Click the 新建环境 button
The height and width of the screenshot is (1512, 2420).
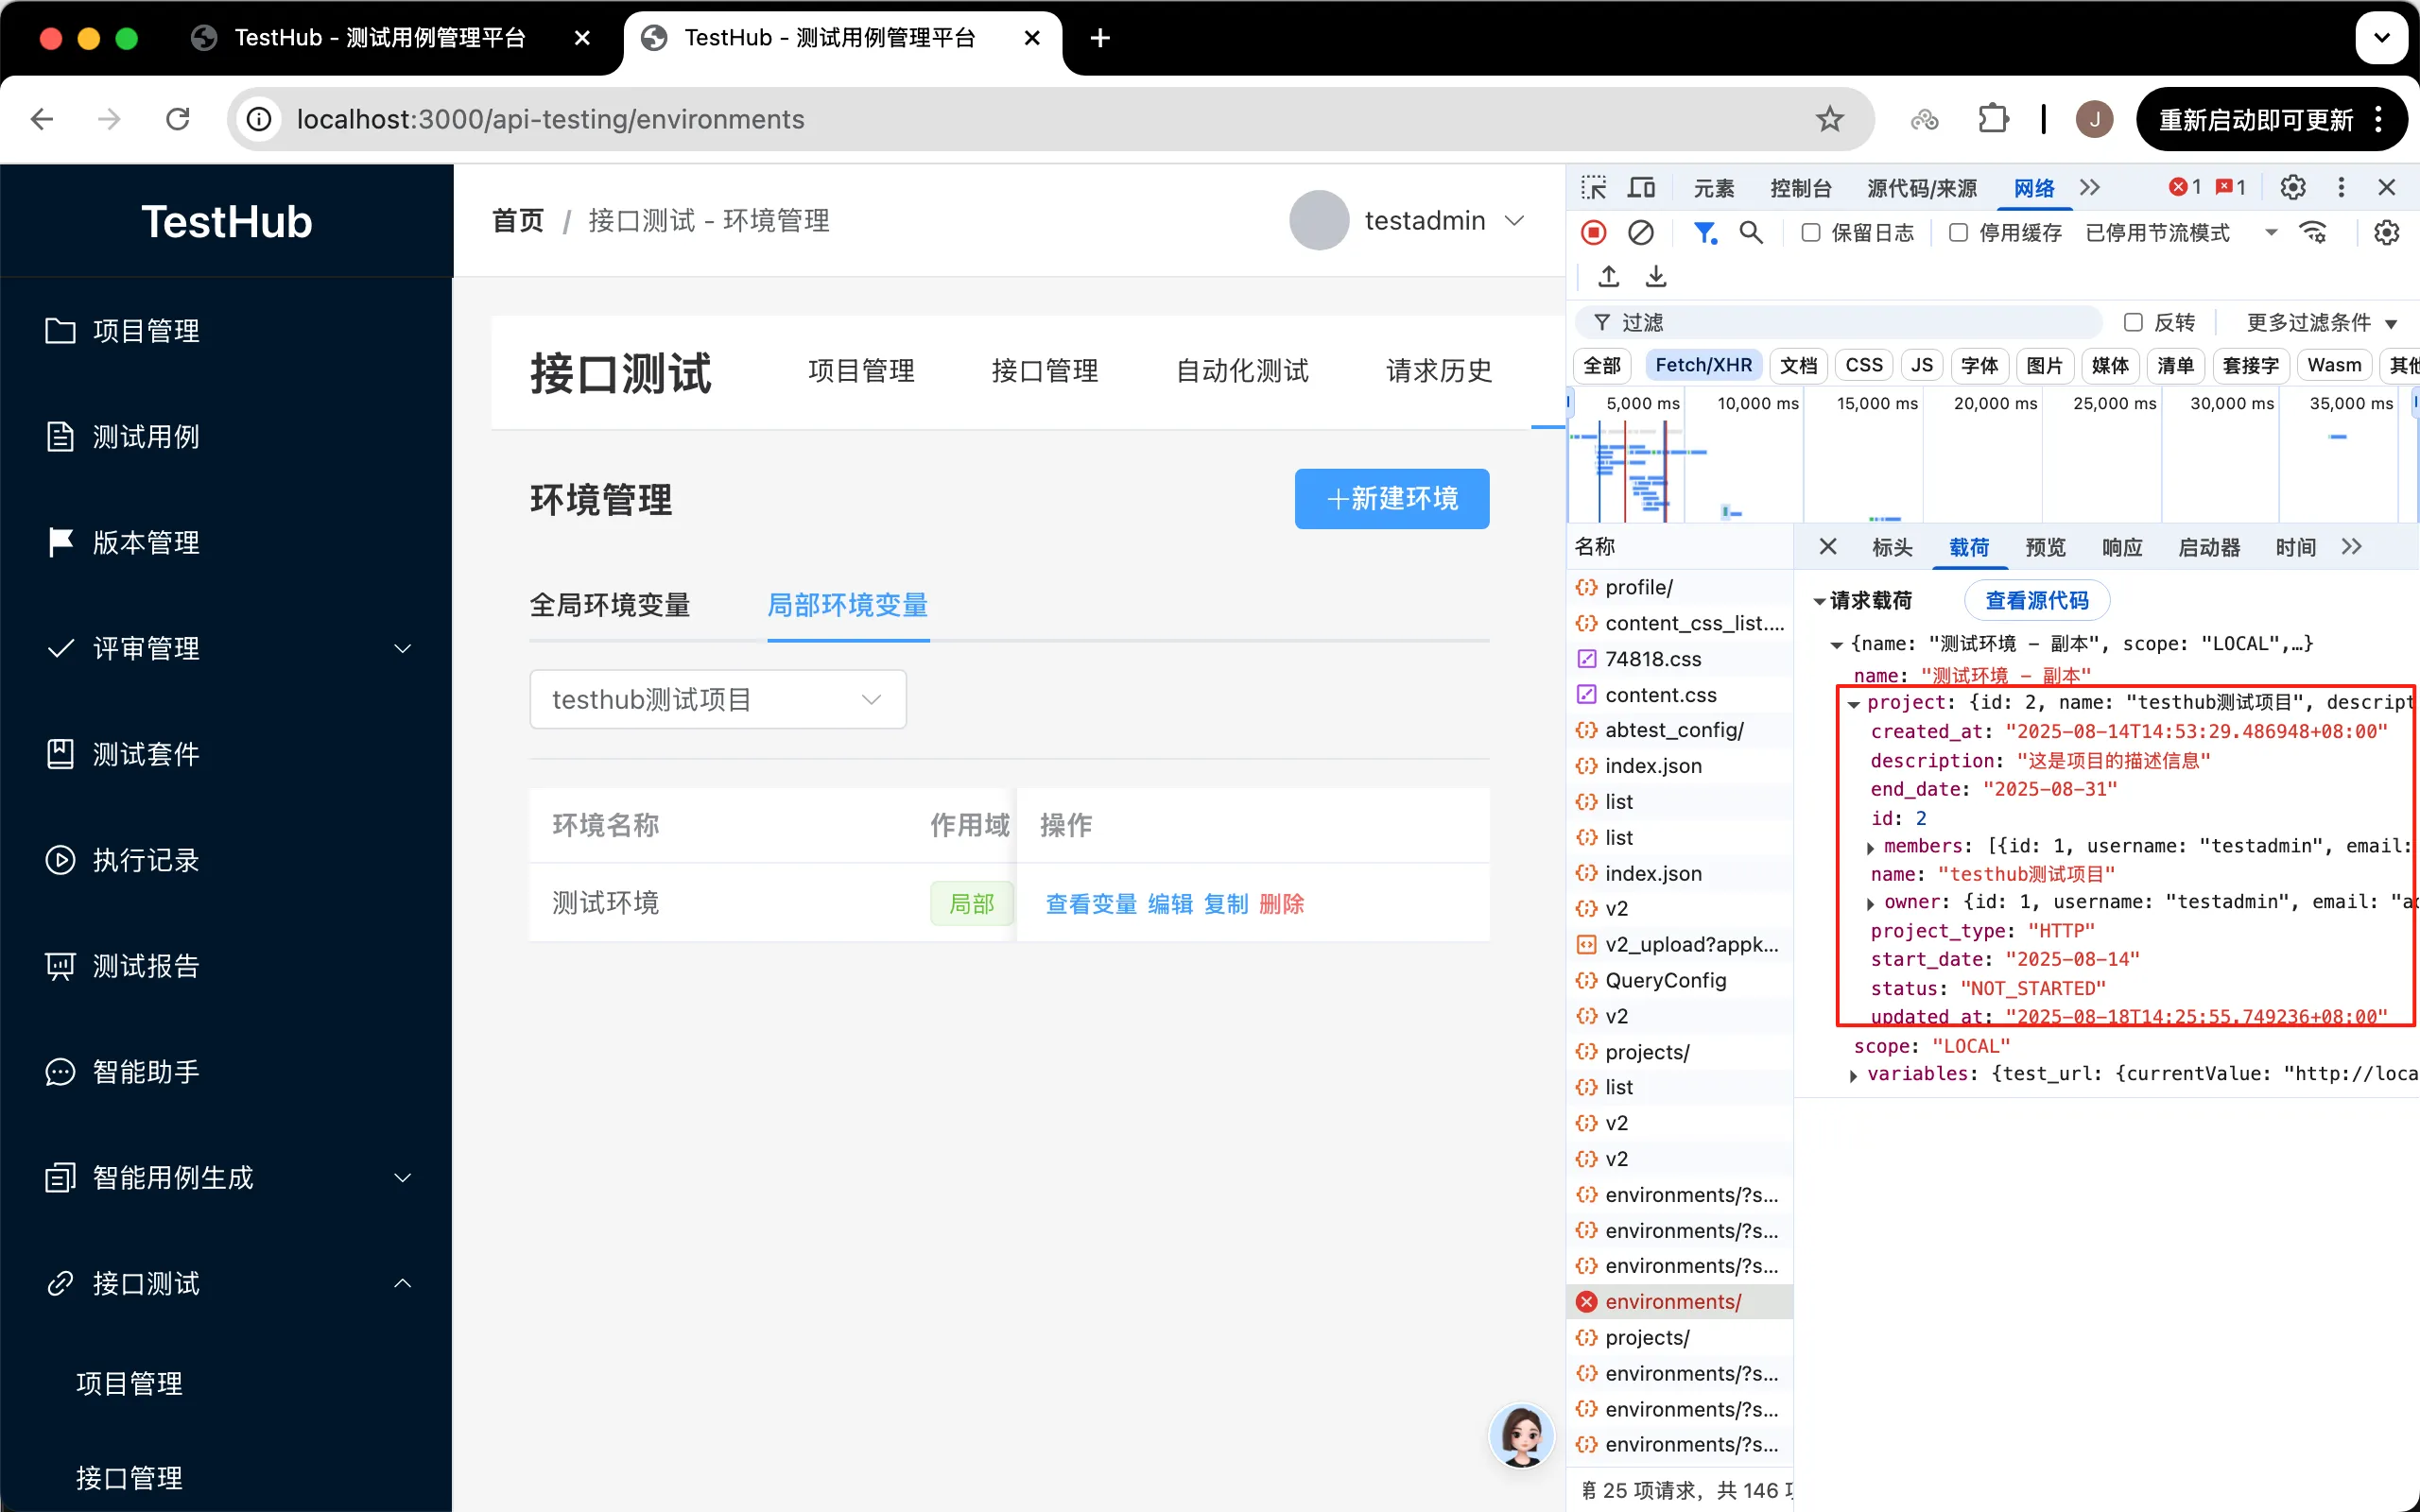coord(1391,498)
